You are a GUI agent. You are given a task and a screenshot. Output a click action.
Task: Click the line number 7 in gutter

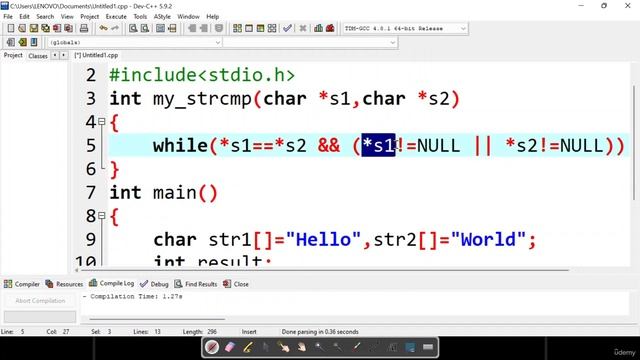pos(91,192)
